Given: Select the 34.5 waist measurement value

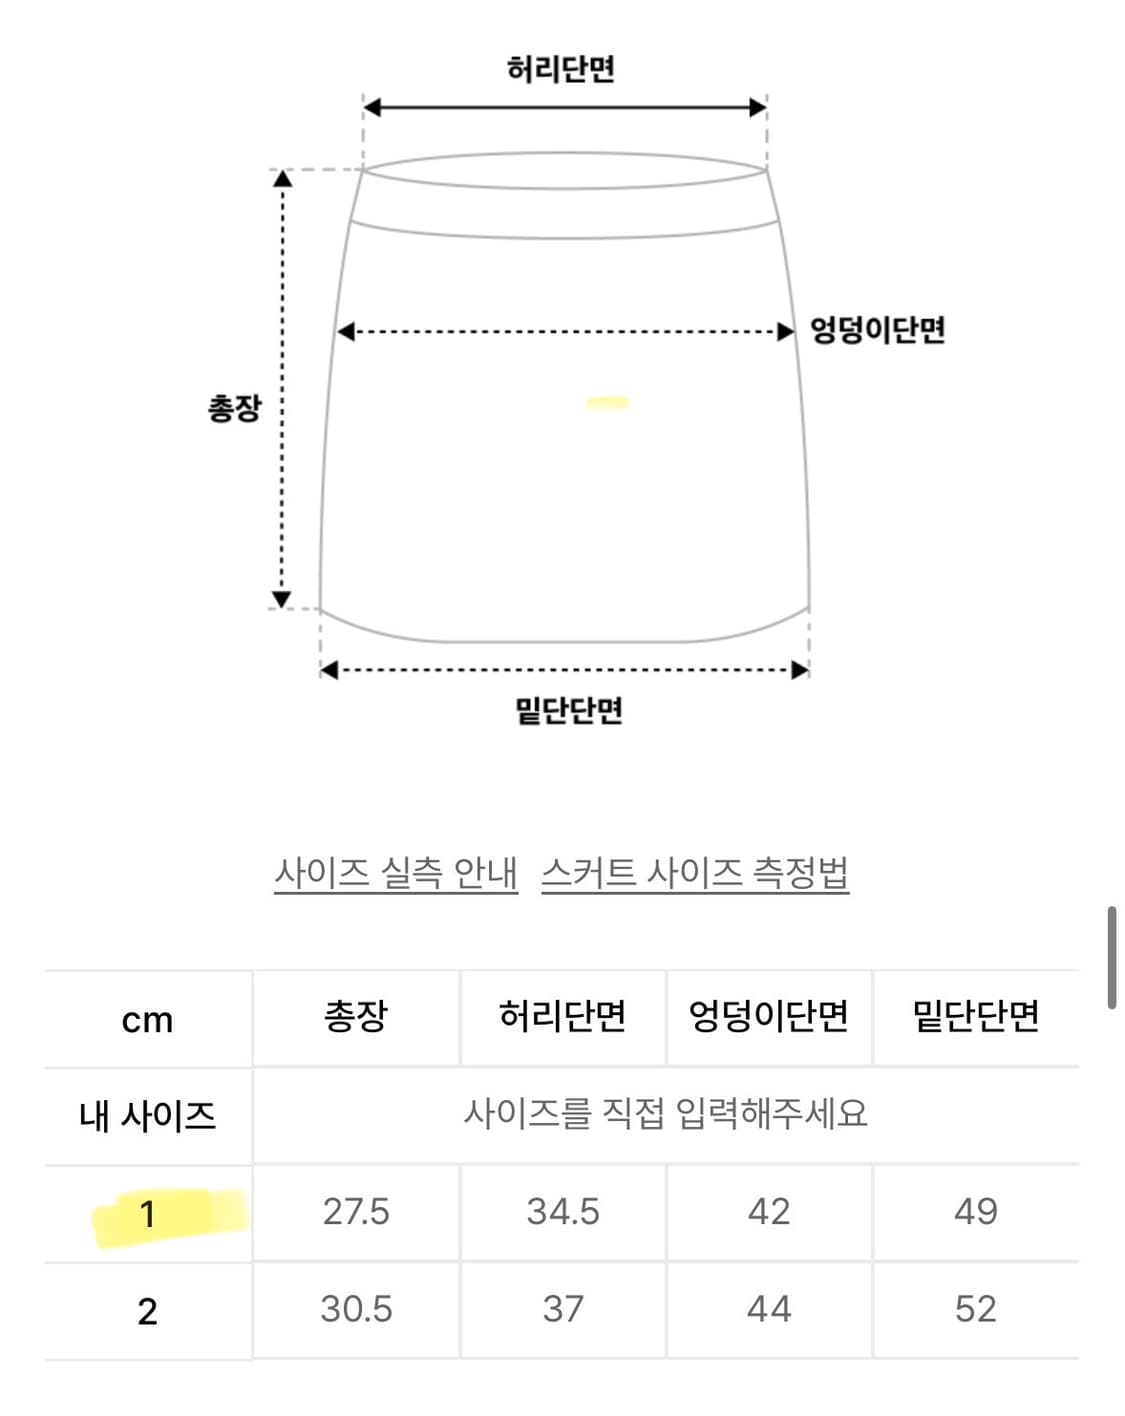Looking at the screenshot, I should click(562, 1213).
